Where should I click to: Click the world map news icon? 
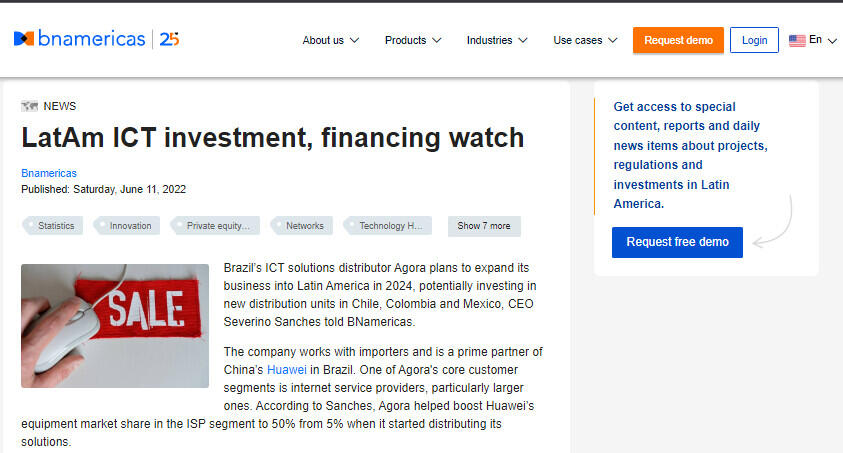[29, 106]
